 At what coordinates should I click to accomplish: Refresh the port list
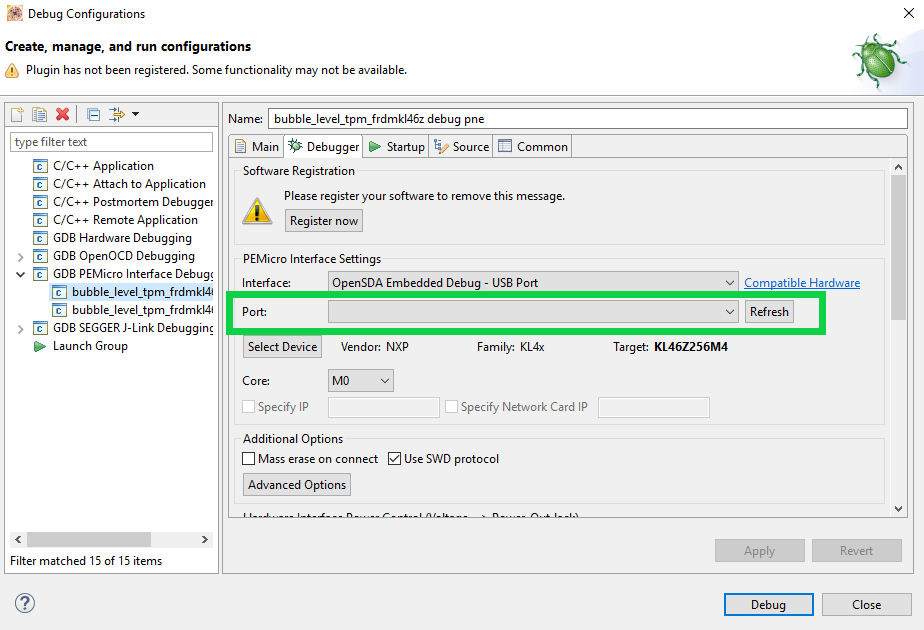click(769, 312)
